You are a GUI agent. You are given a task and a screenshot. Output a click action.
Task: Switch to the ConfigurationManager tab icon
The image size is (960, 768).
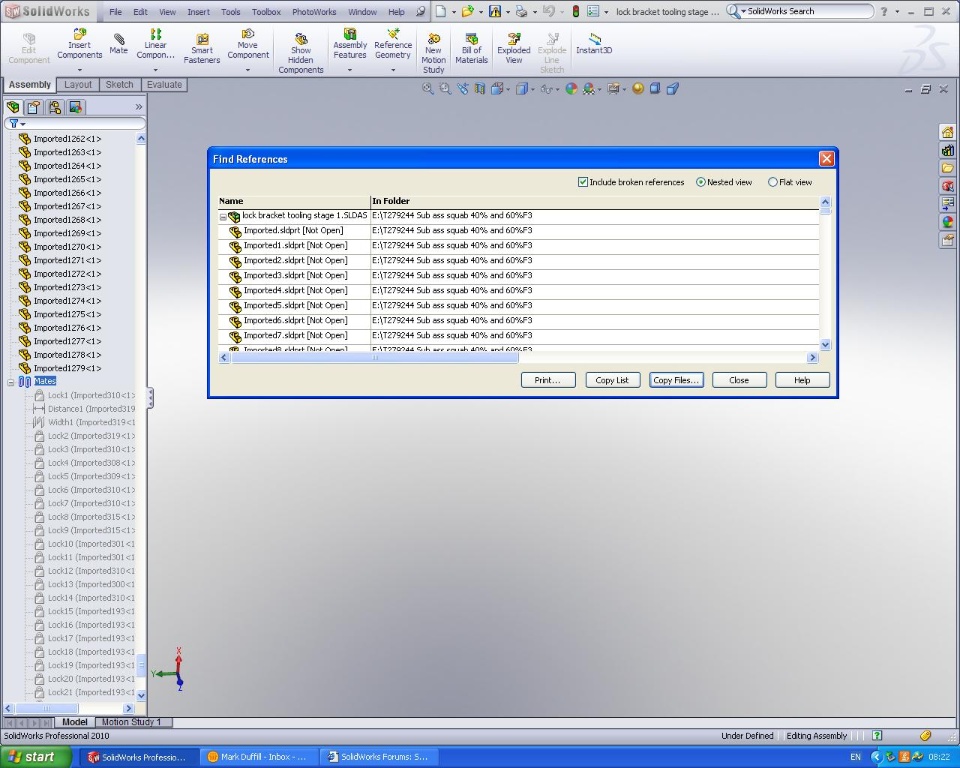pyautogui.click(x=54, y=107)
